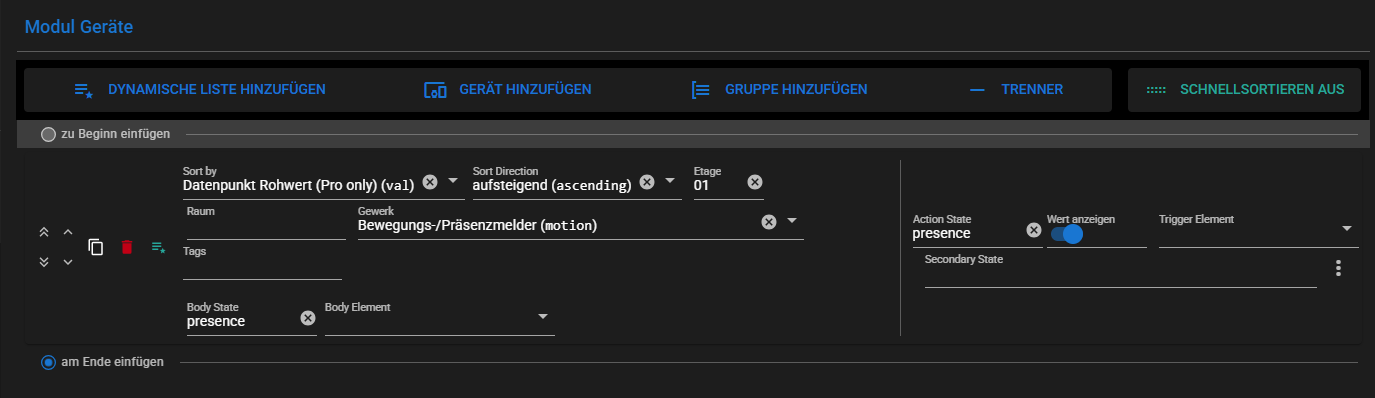Clear the Gewerk selection

769,222
